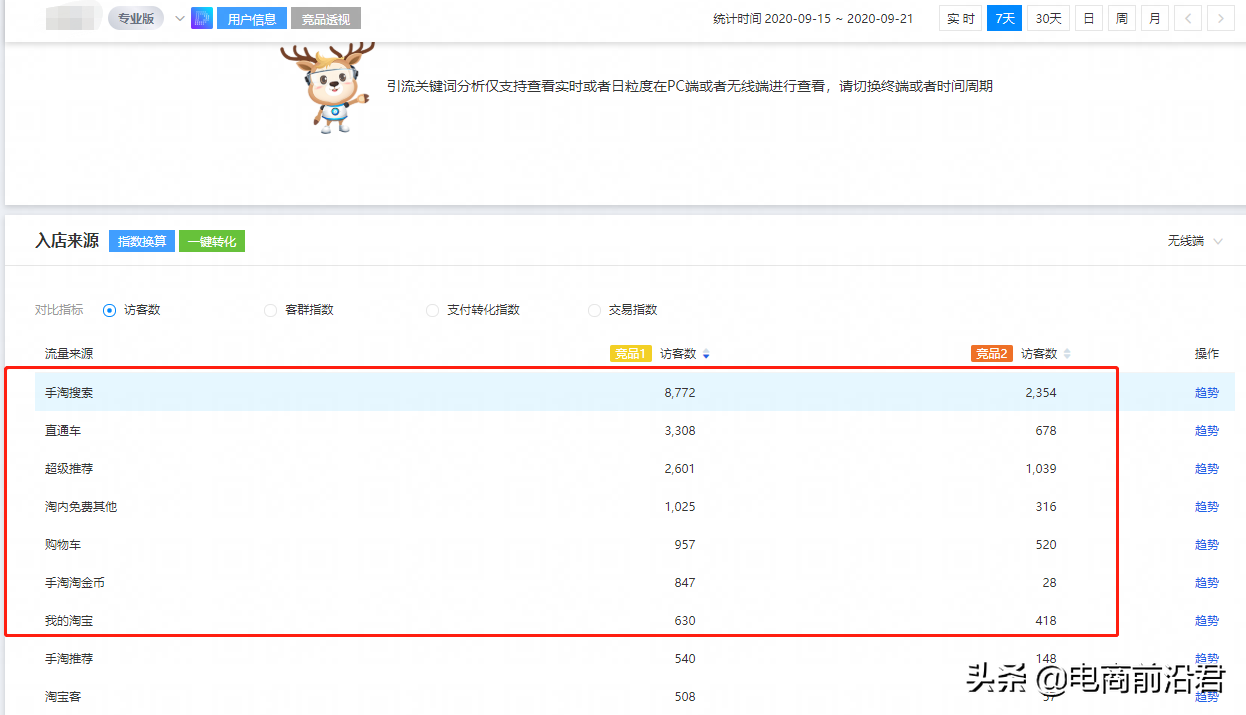Click the 淘内免费其他 source name
The image size is (1246, 715).
81,507
